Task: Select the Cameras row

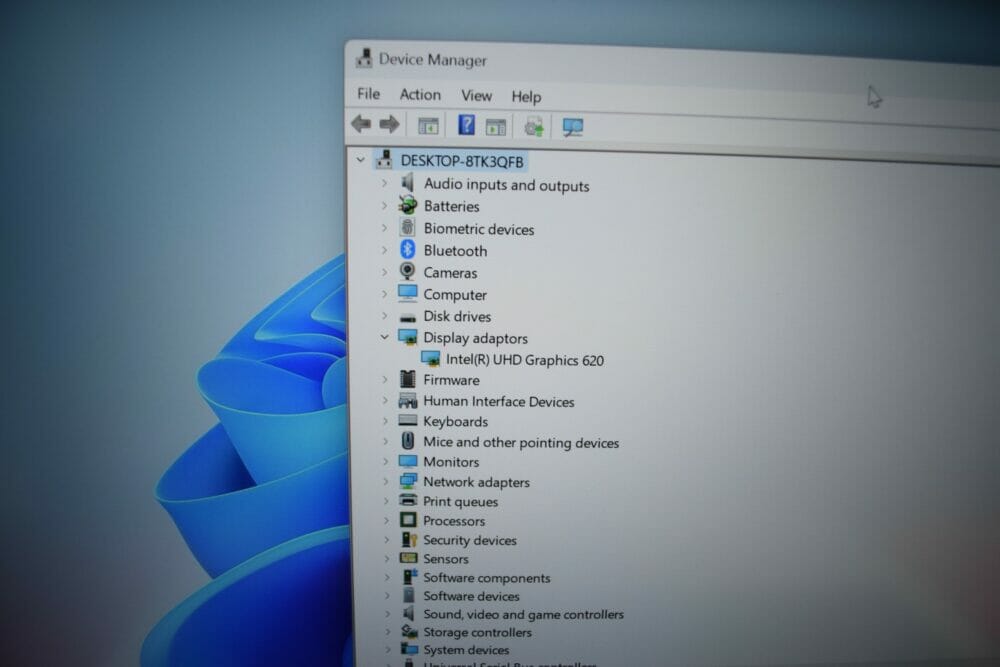Action: [x=450, y=273]
